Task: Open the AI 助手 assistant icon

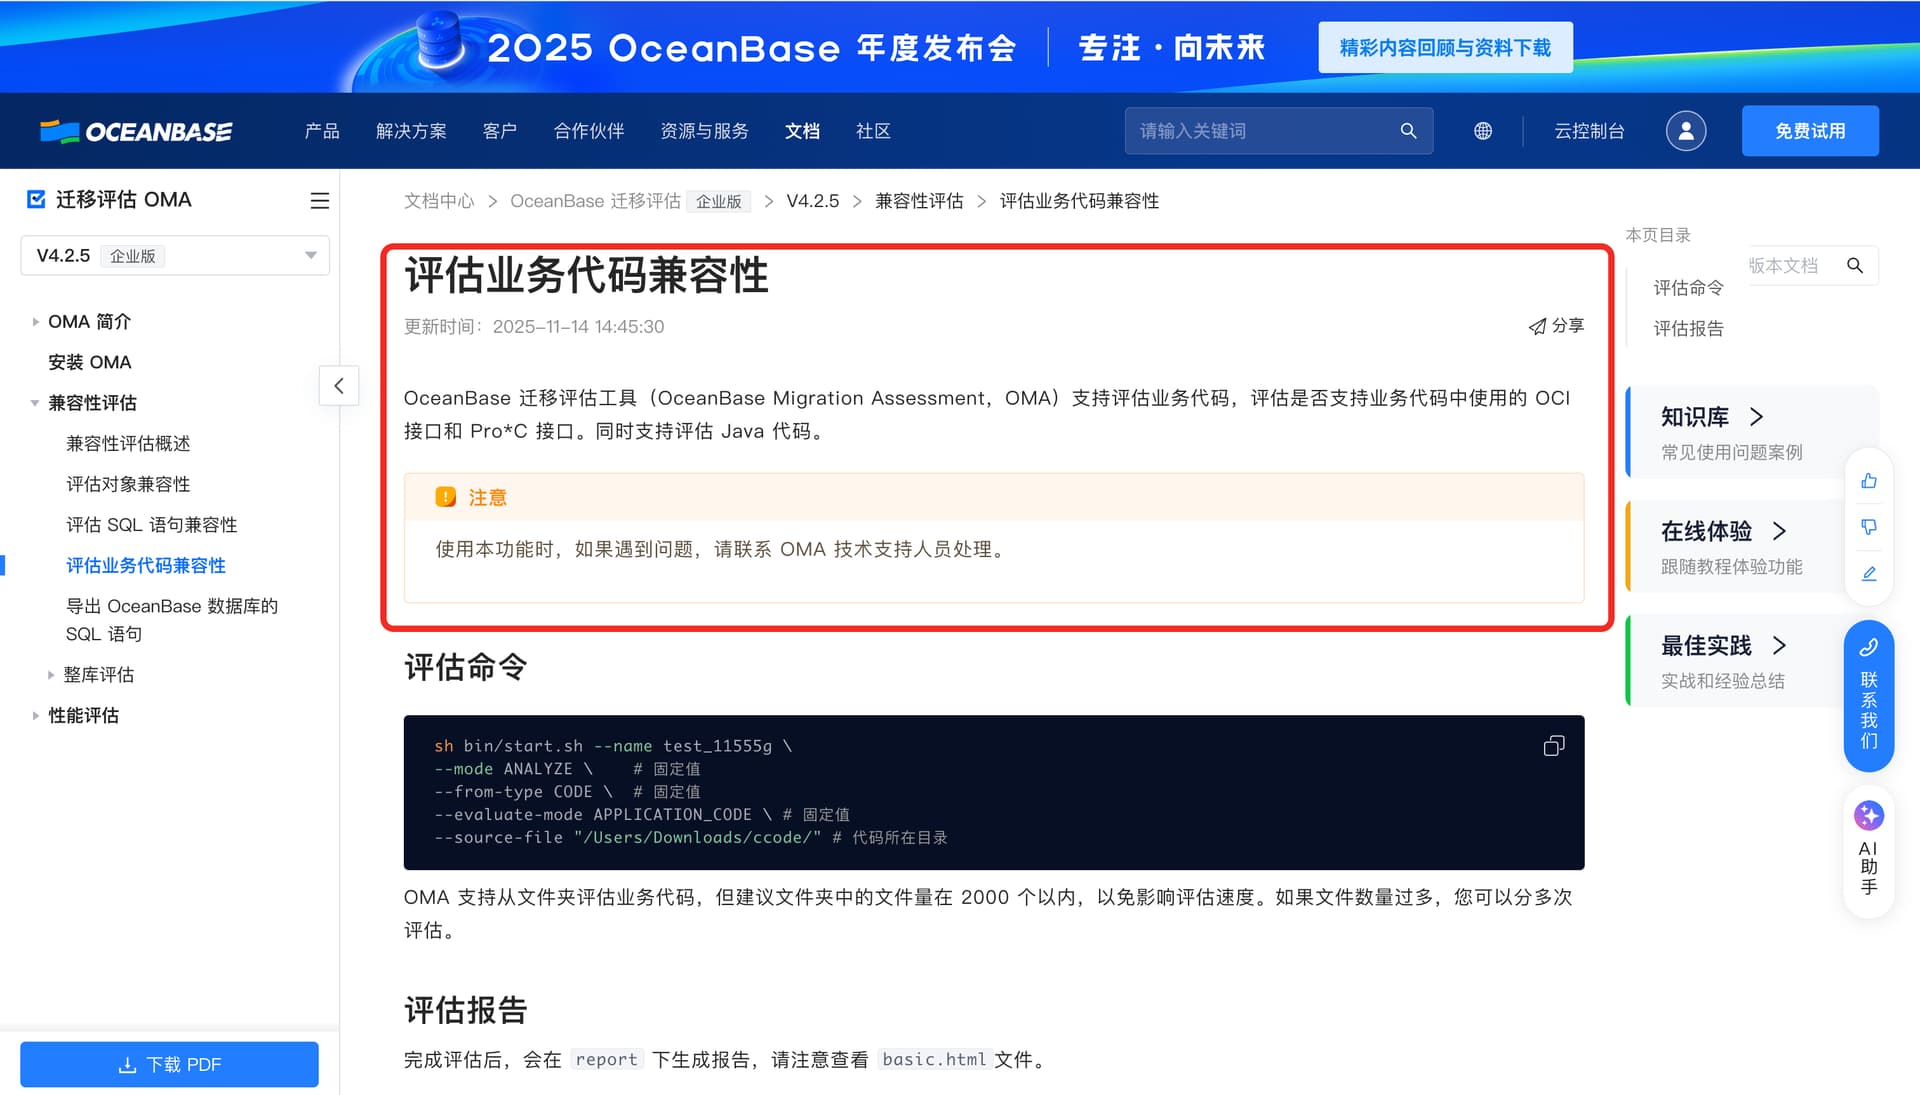Action: coord(1868,851)
